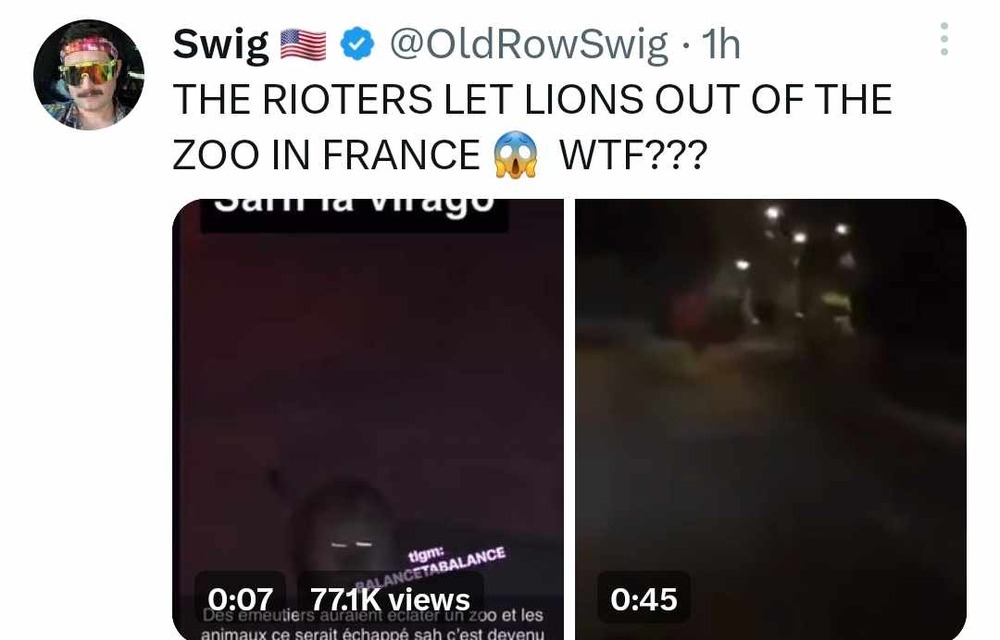Click the screaming face emoji in tweet
The height and width of the screenshot is (640, 1000).
(515, 154)
